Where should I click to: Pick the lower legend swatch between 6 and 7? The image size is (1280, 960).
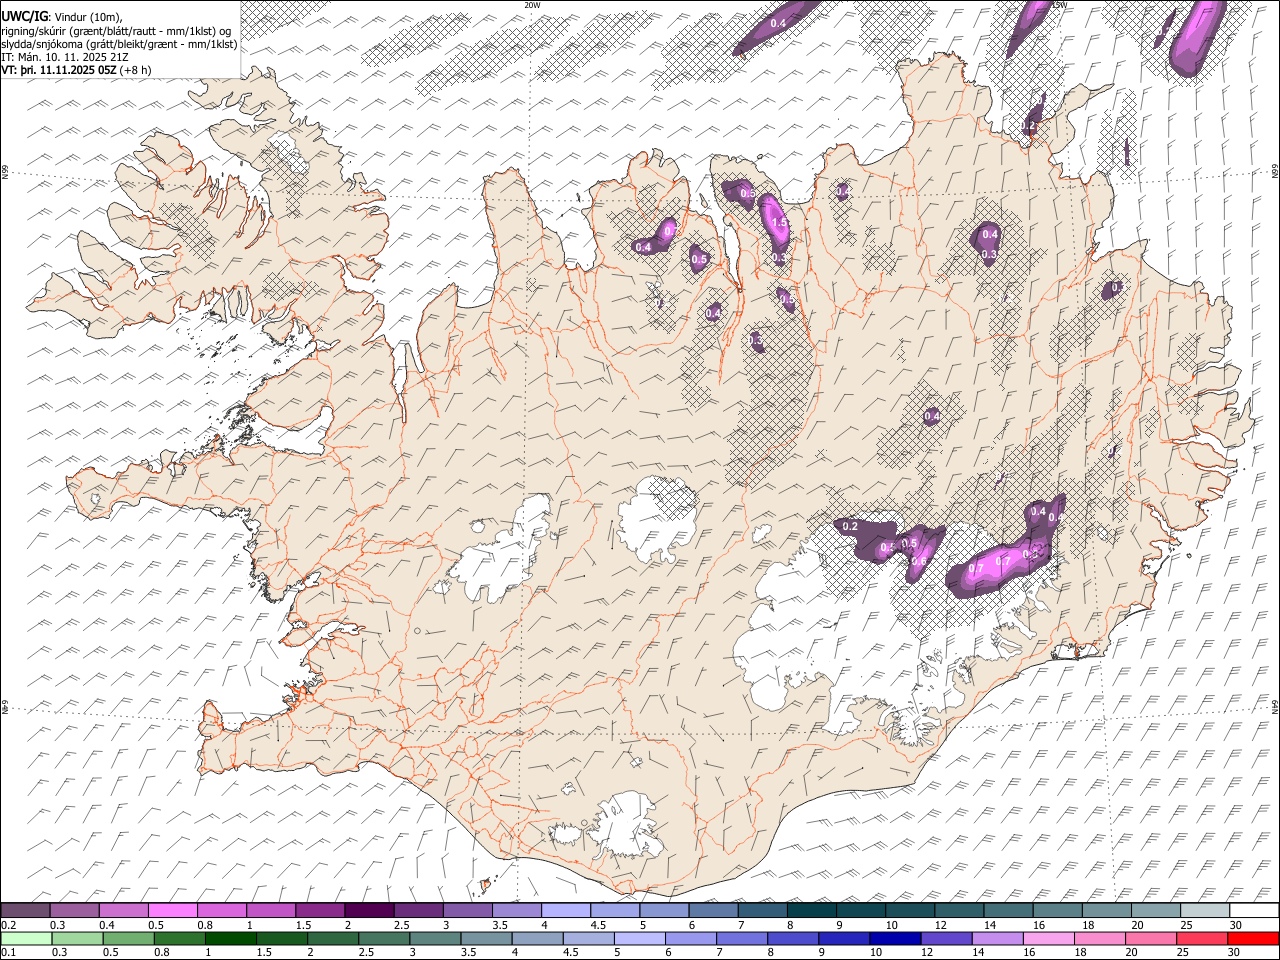[690, 938]
